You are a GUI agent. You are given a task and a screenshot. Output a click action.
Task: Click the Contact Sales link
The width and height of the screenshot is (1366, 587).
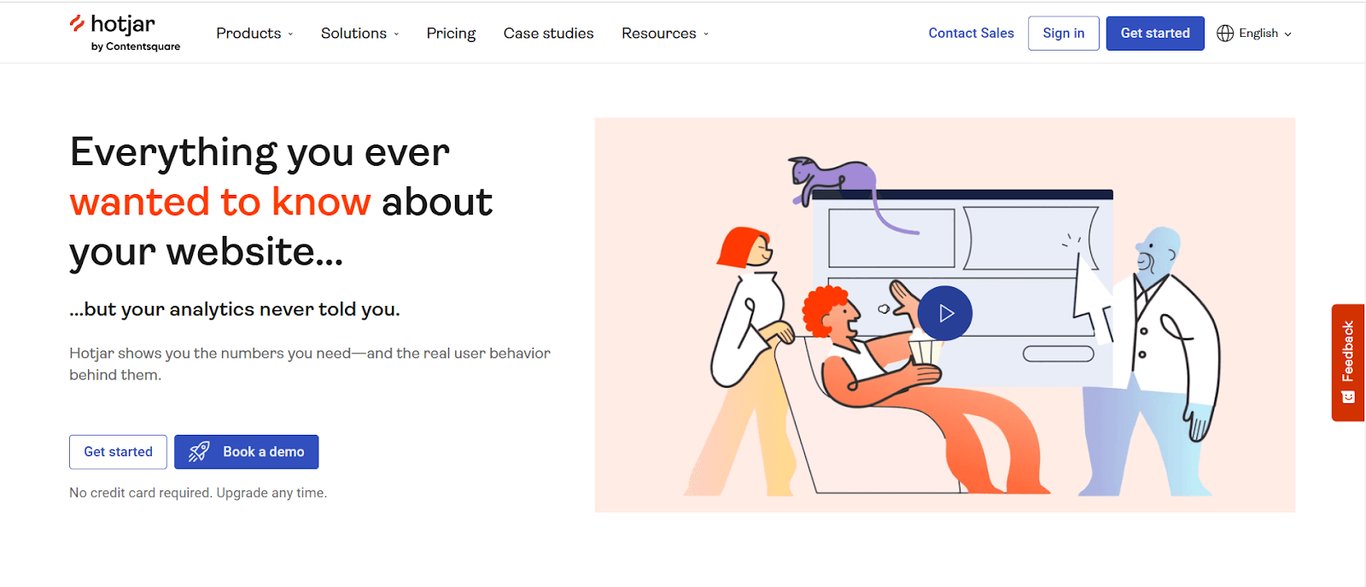point(970,32)
